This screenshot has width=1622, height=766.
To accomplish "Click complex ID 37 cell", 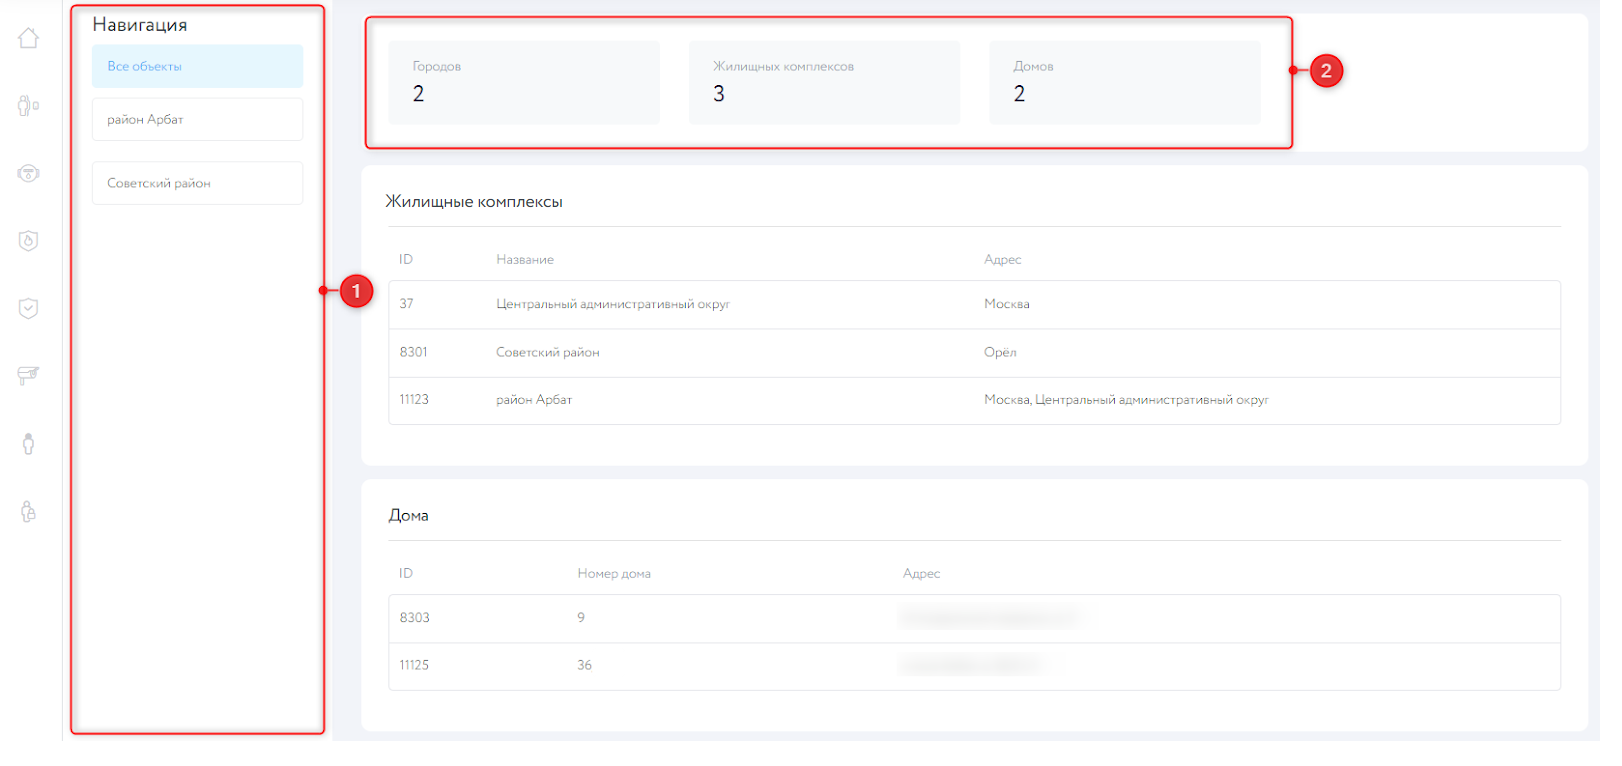I will (x=406, y=304).
